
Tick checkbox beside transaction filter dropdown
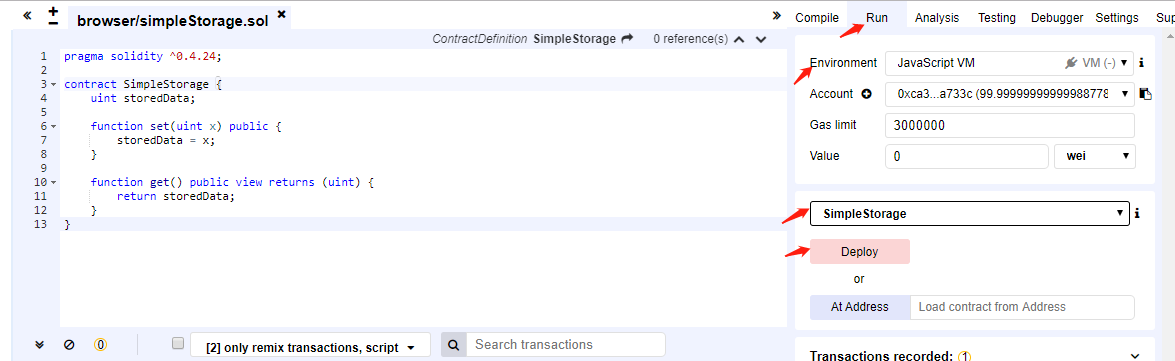[178, 344]
